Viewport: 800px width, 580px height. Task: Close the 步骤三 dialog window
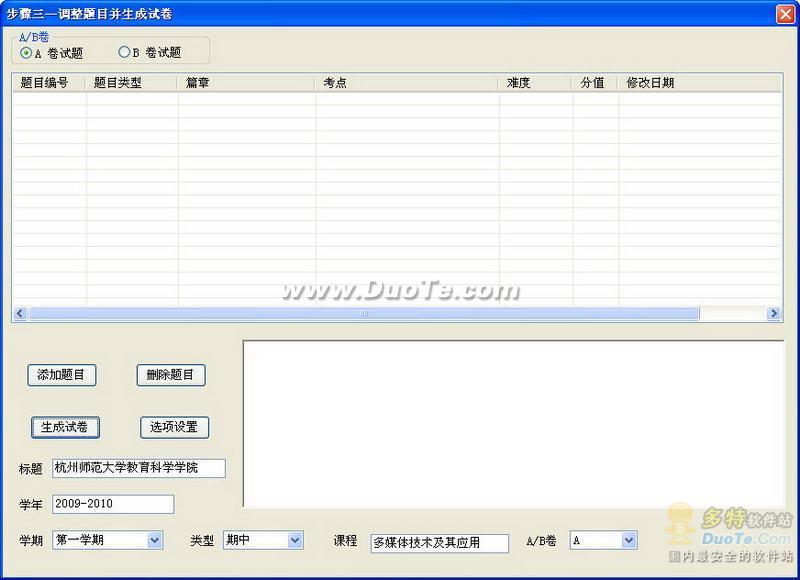point(785,14)
